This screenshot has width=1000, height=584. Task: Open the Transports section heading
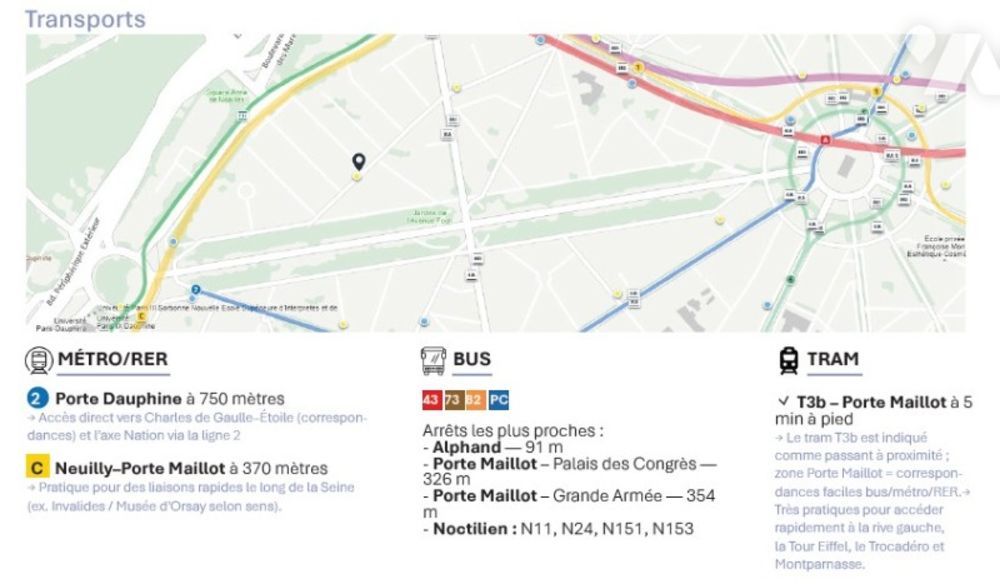pyautogui.click(x=85, y=19)
